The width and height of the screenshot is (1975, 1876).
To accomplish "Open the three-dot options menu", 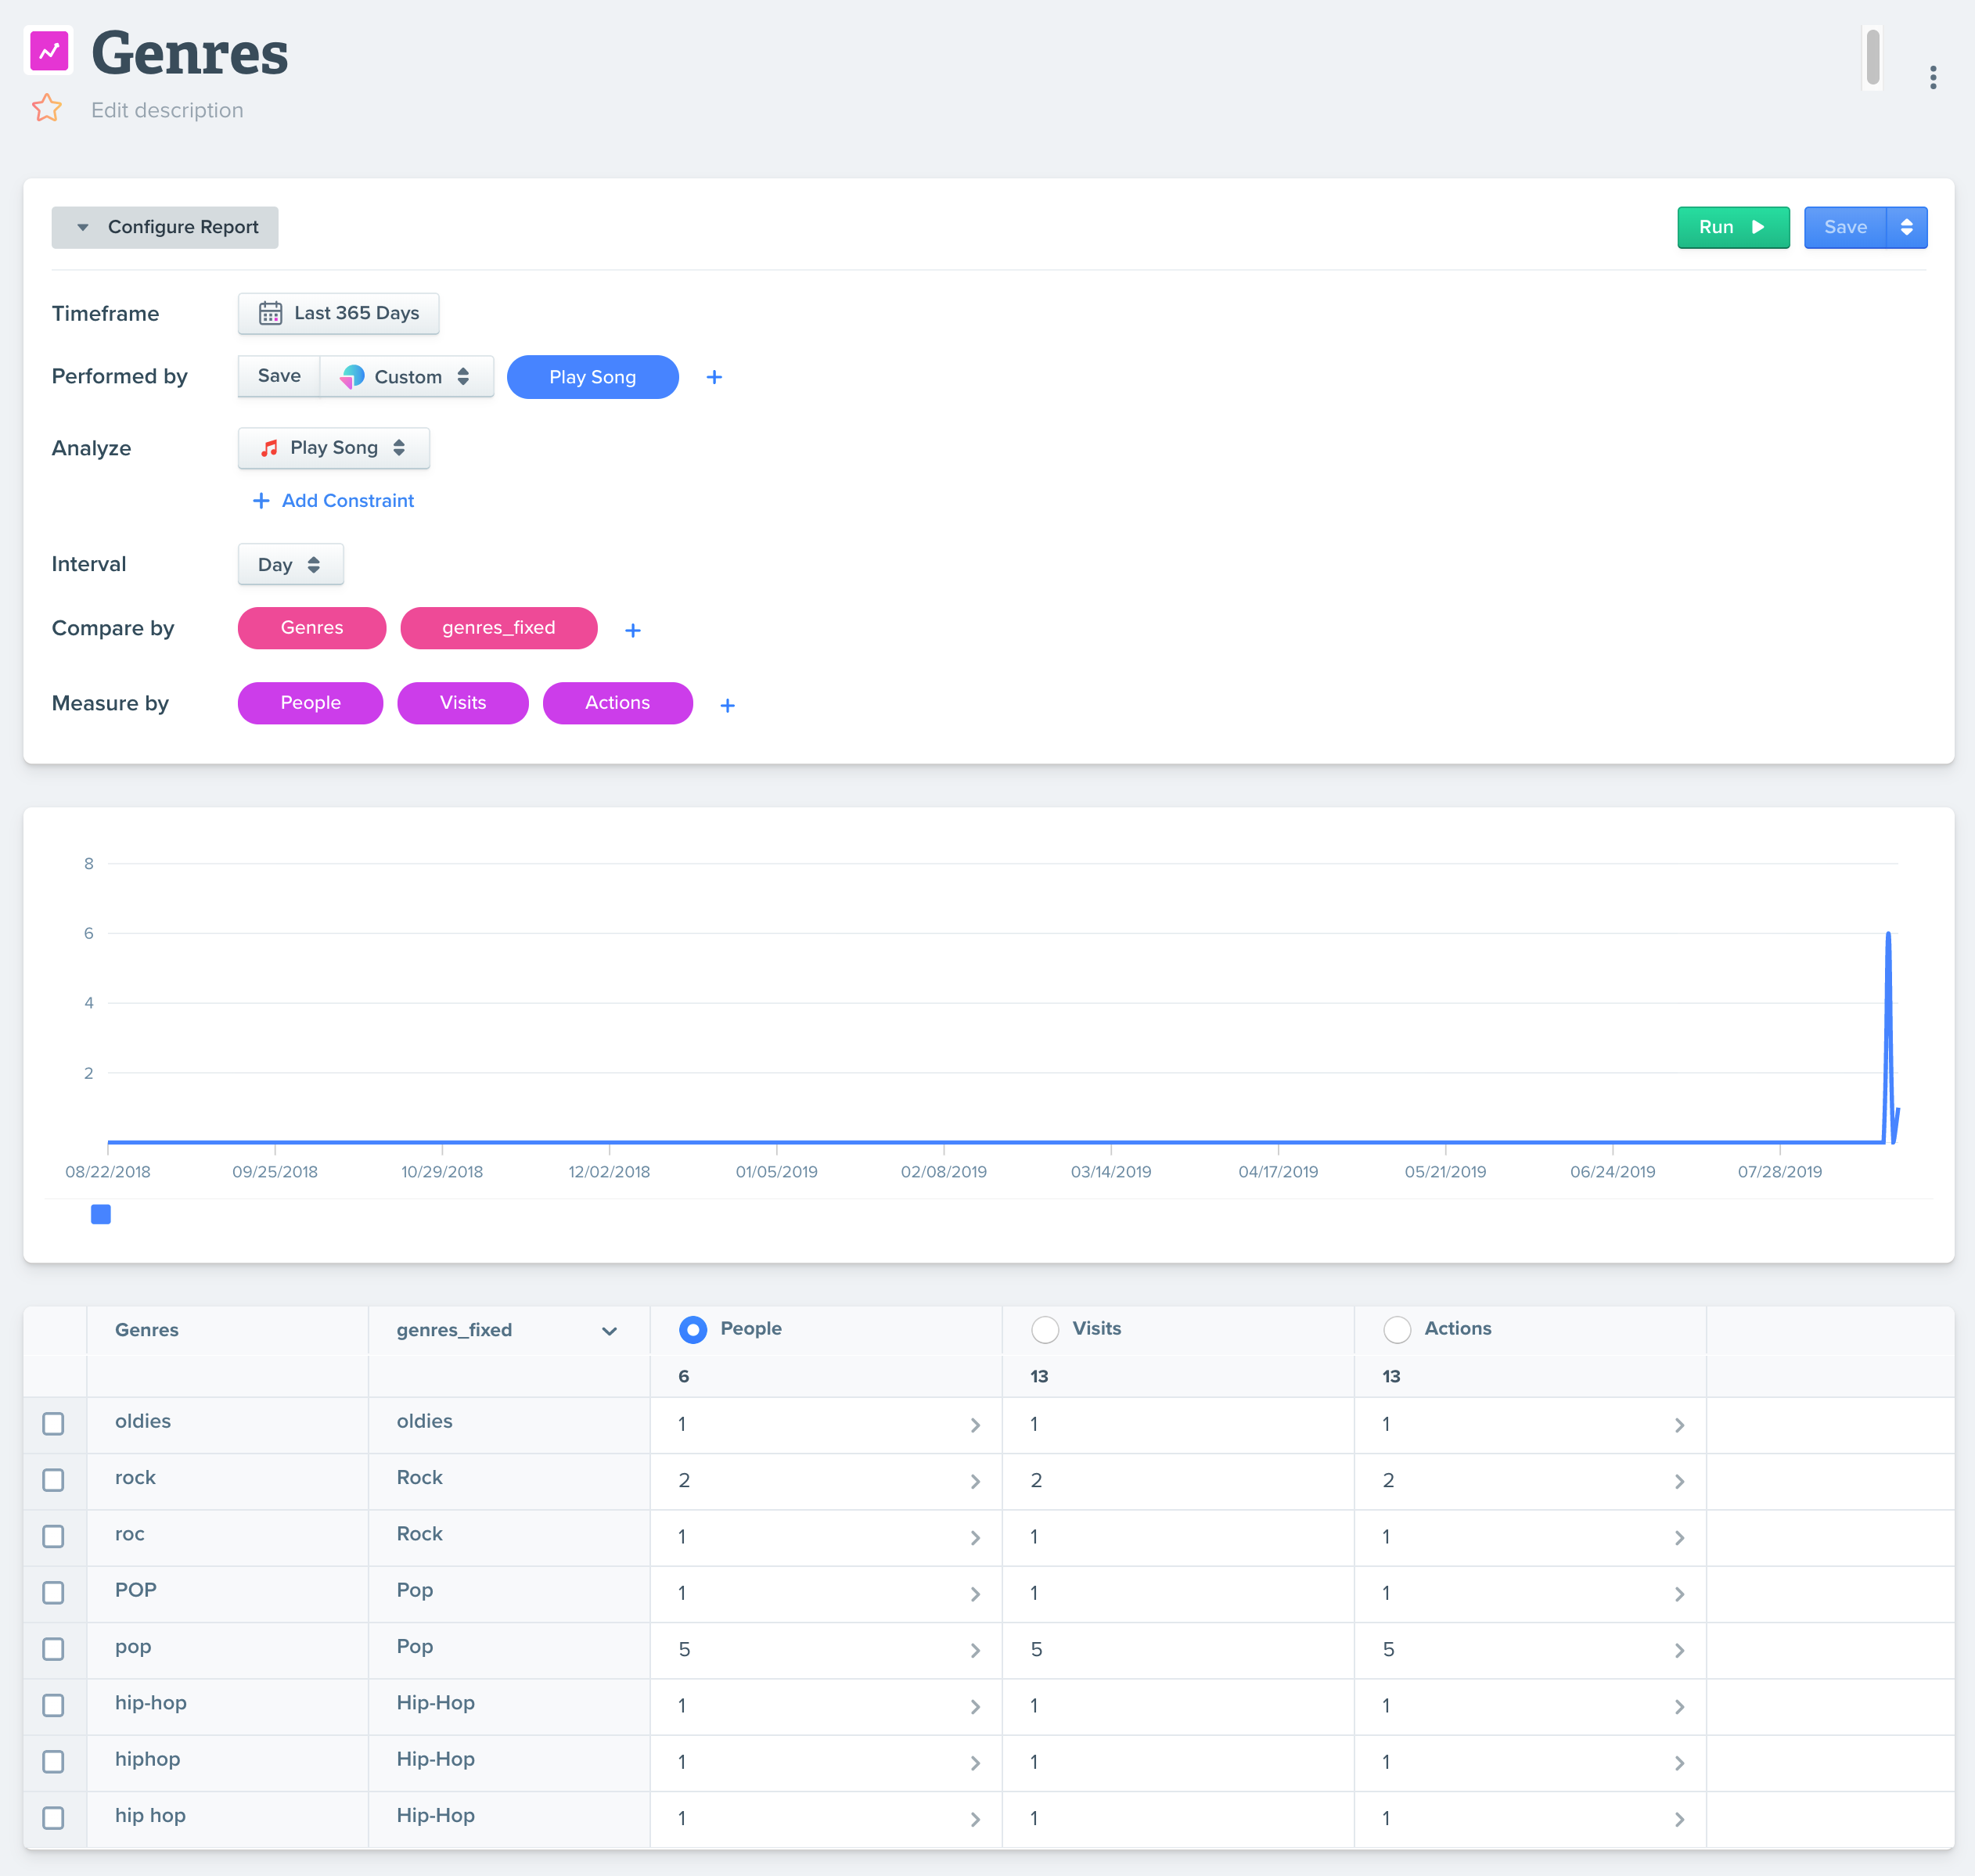I will point(1932,77).
